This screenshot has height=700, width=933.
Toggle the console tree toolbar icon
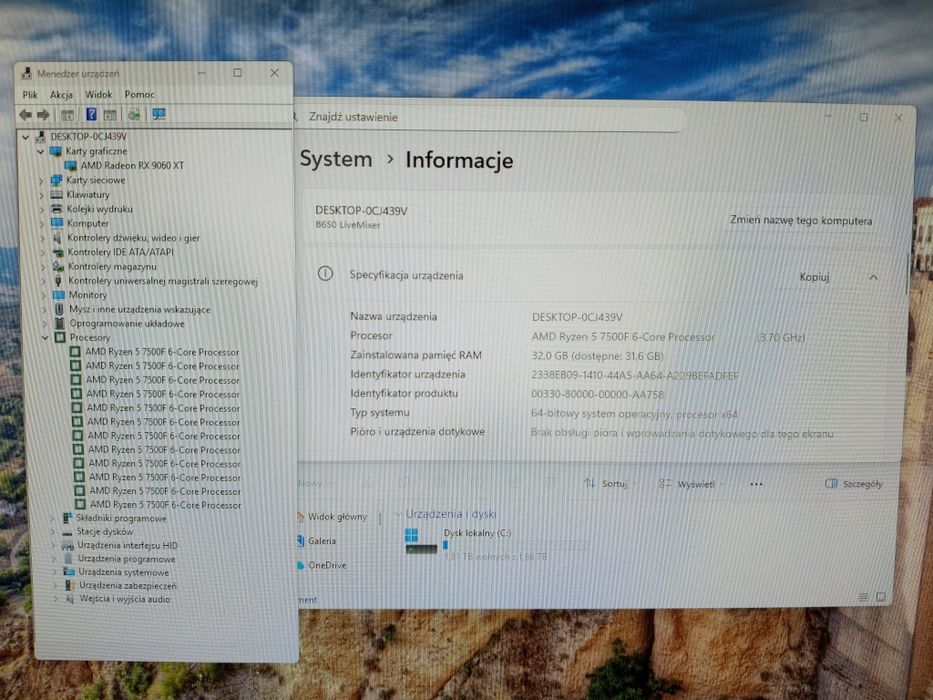pos(67,115)
